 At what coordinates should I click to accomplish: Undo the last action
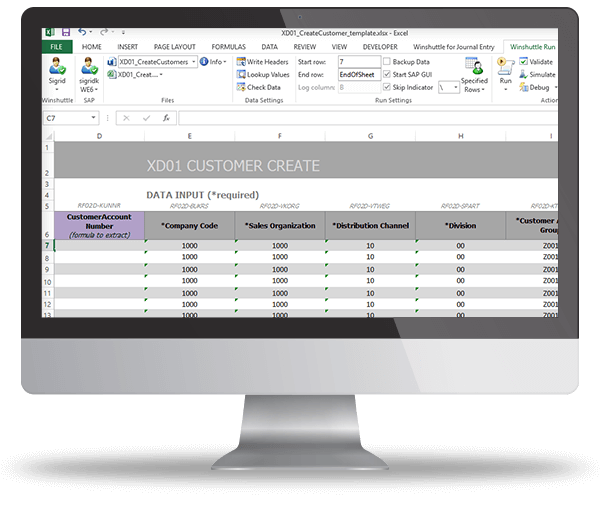pos(82,32)
